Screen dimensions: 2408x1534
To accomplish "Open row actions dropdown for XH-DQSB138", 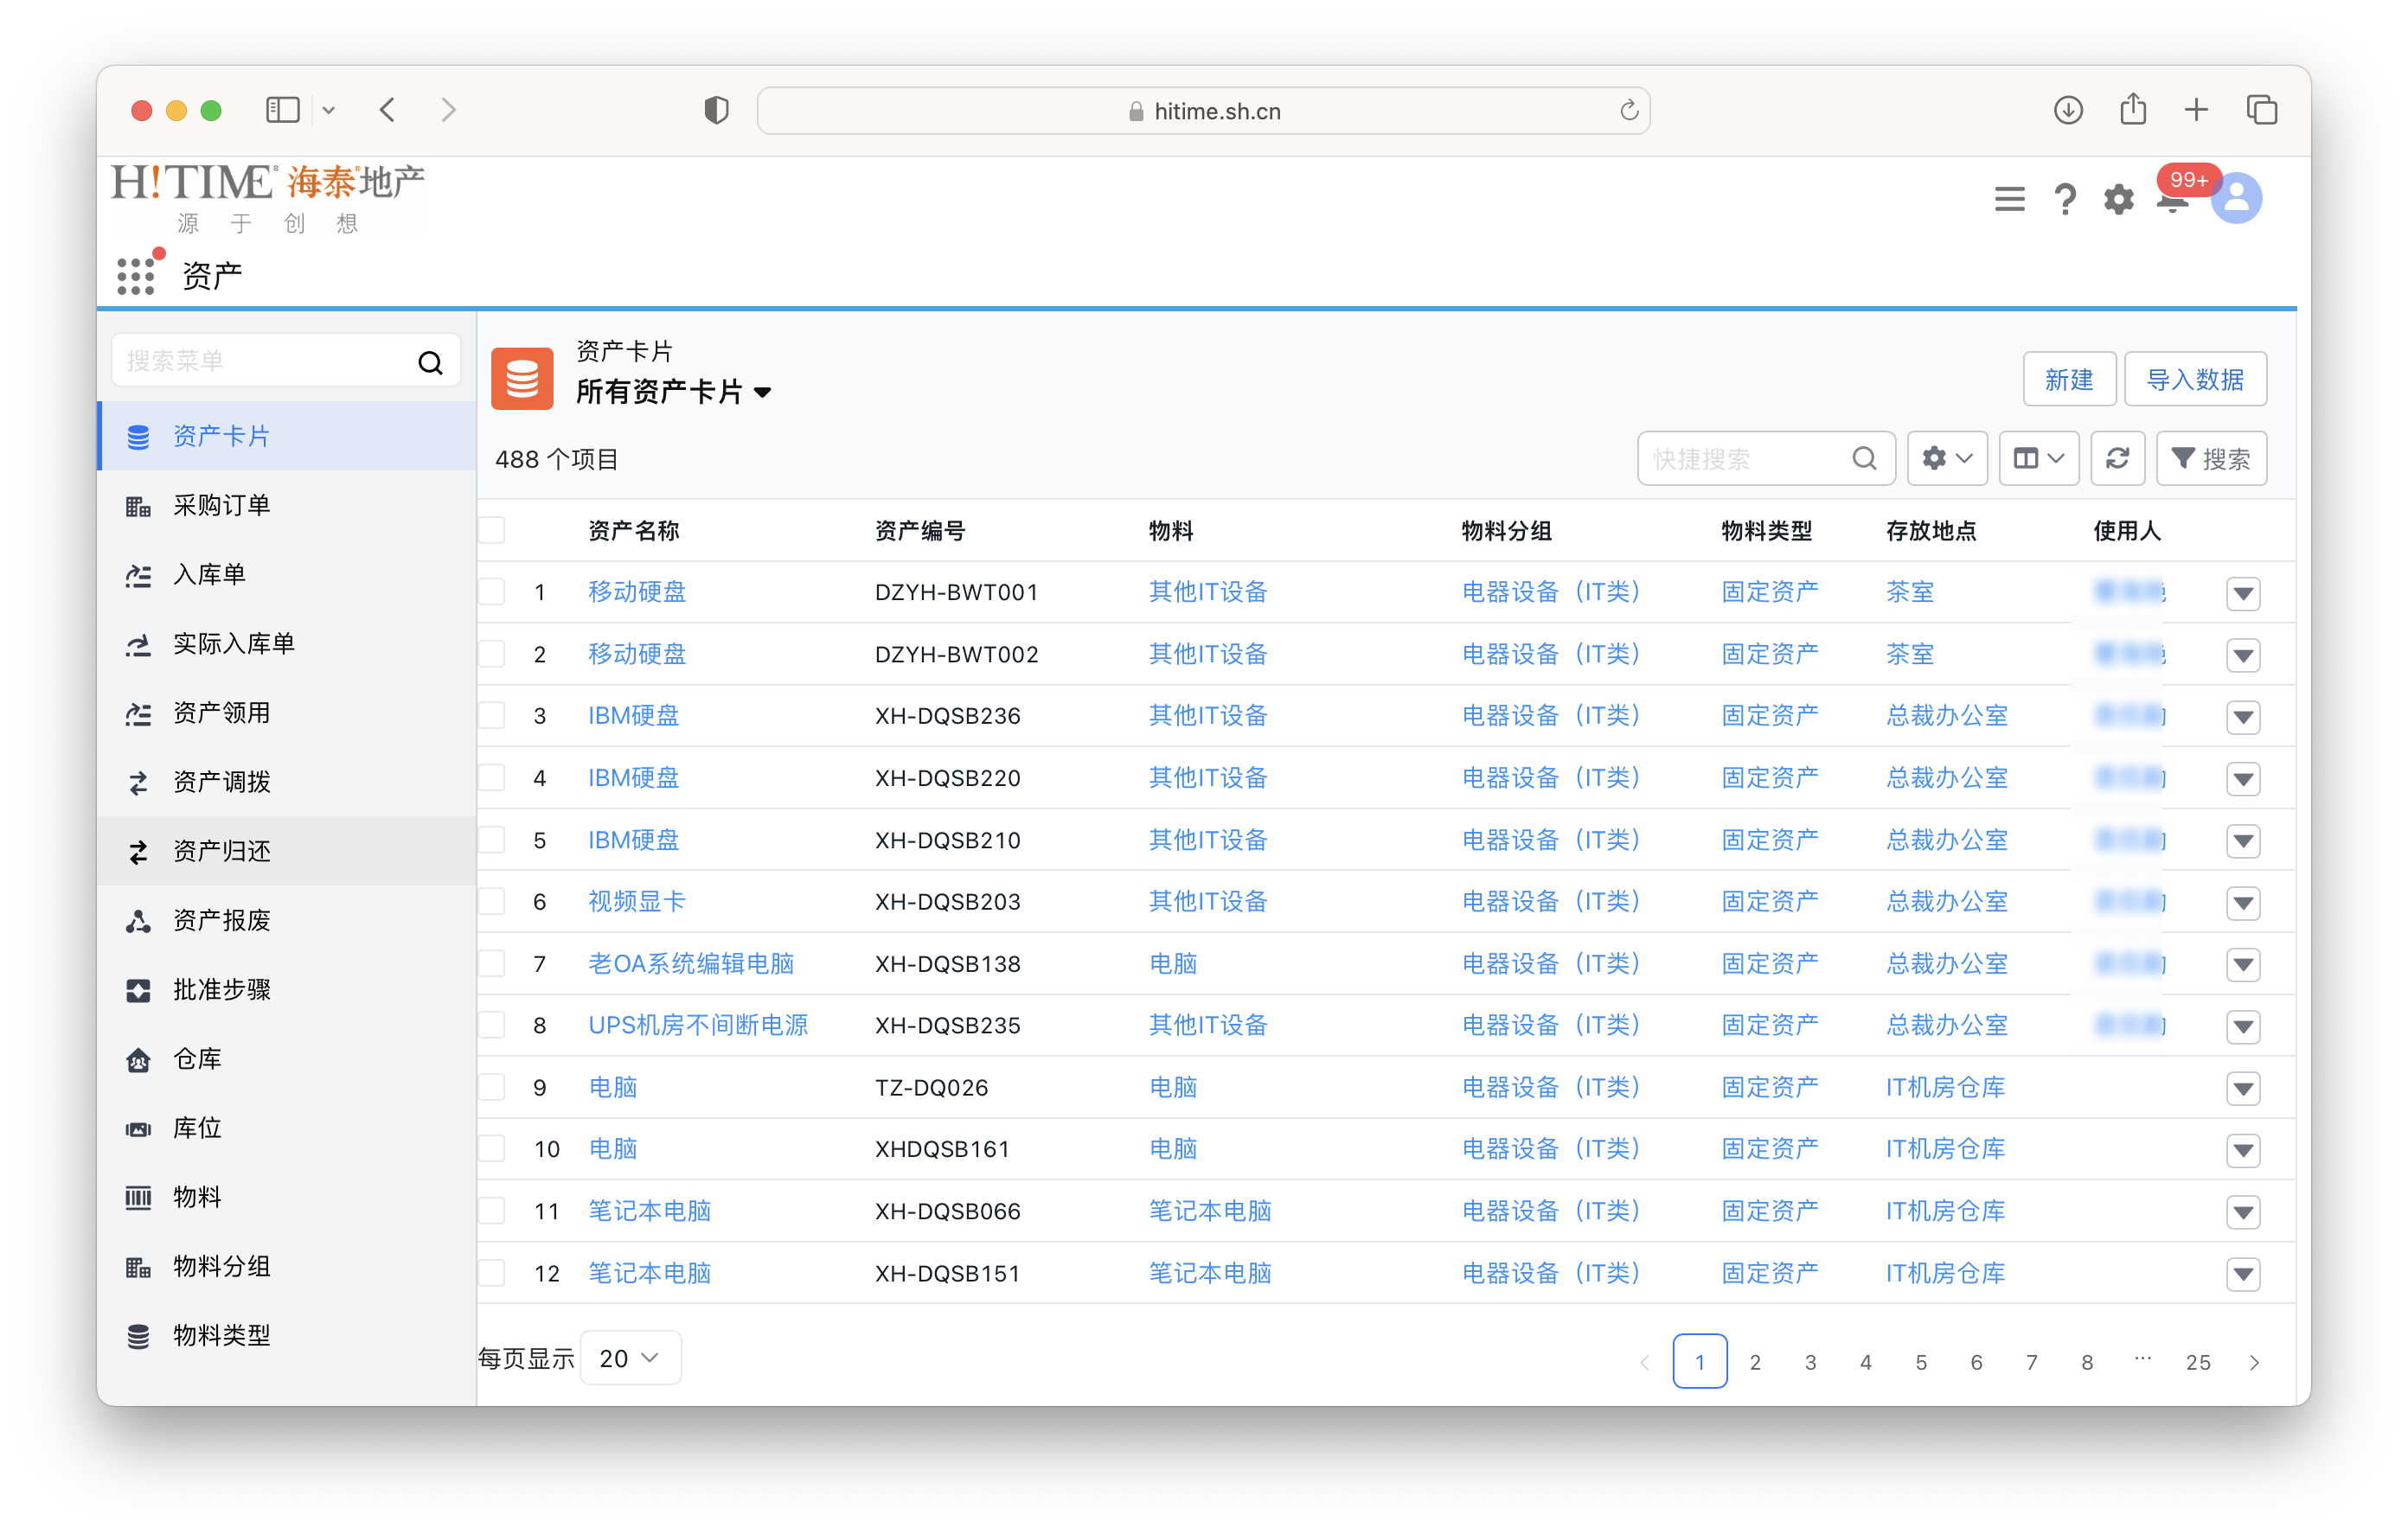I will pyautogui.click(x=2243, y=966).
